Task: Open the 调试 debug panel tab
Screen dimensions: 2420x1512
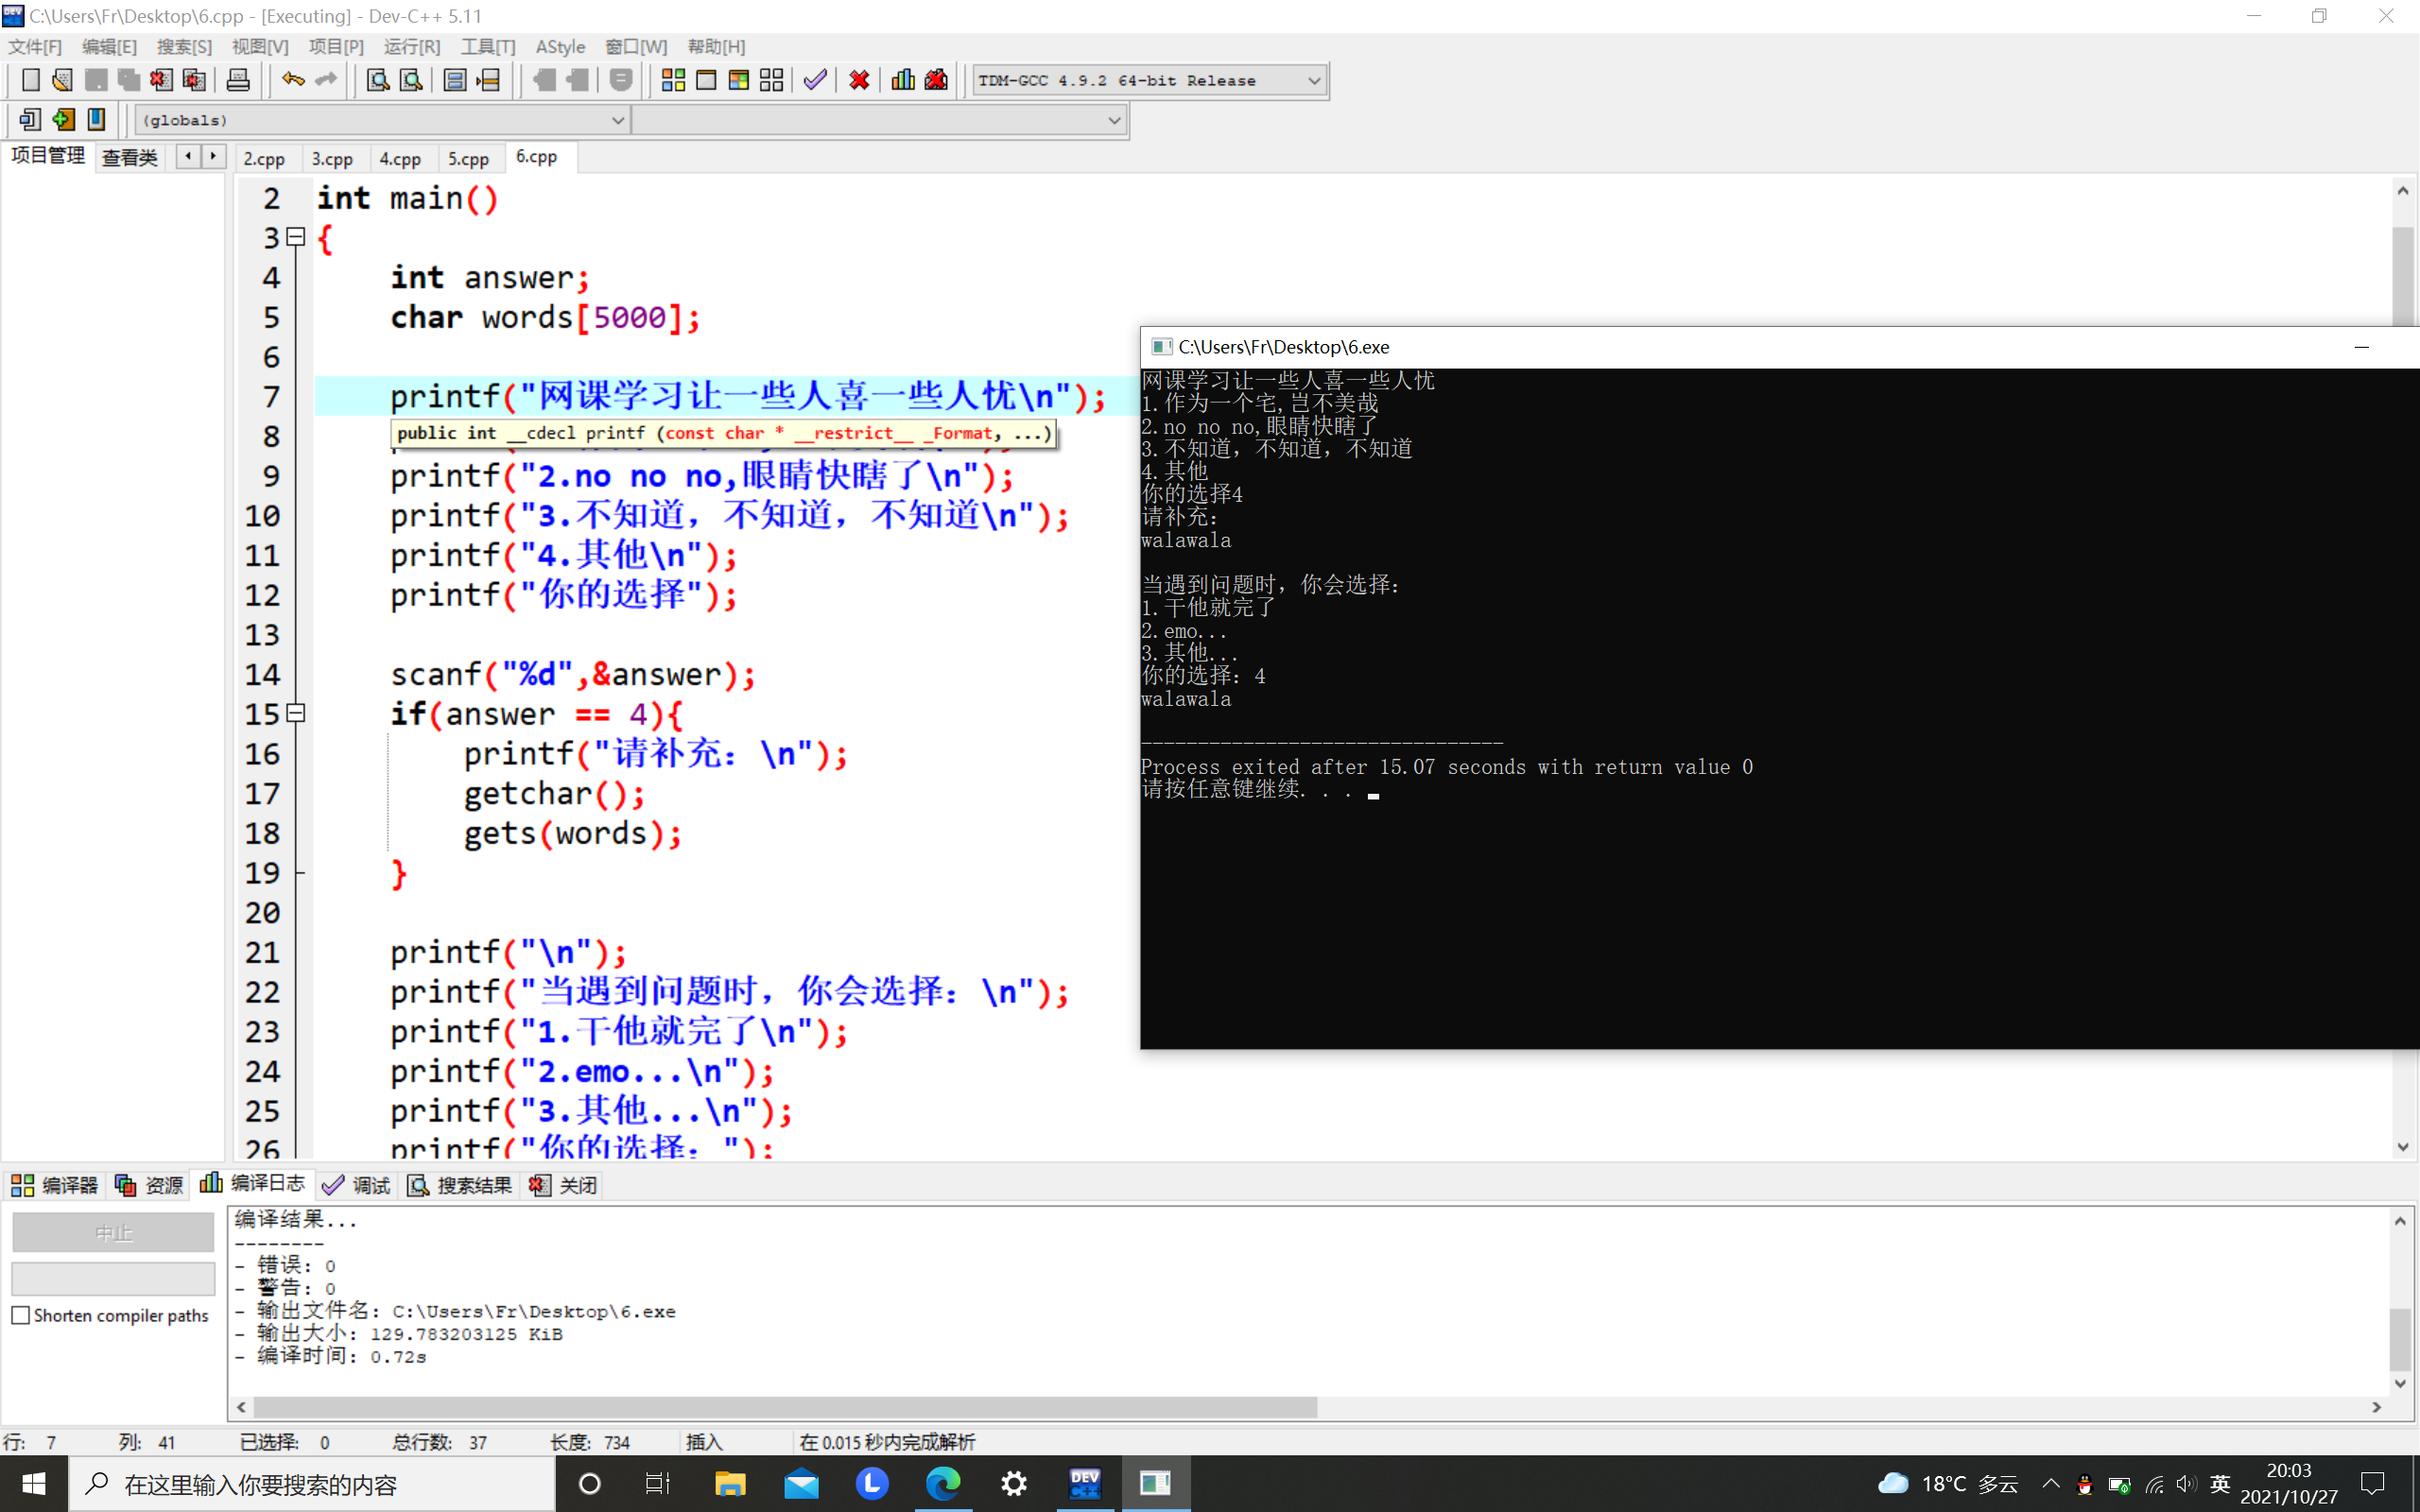Action: click(x=357, y=1185)
